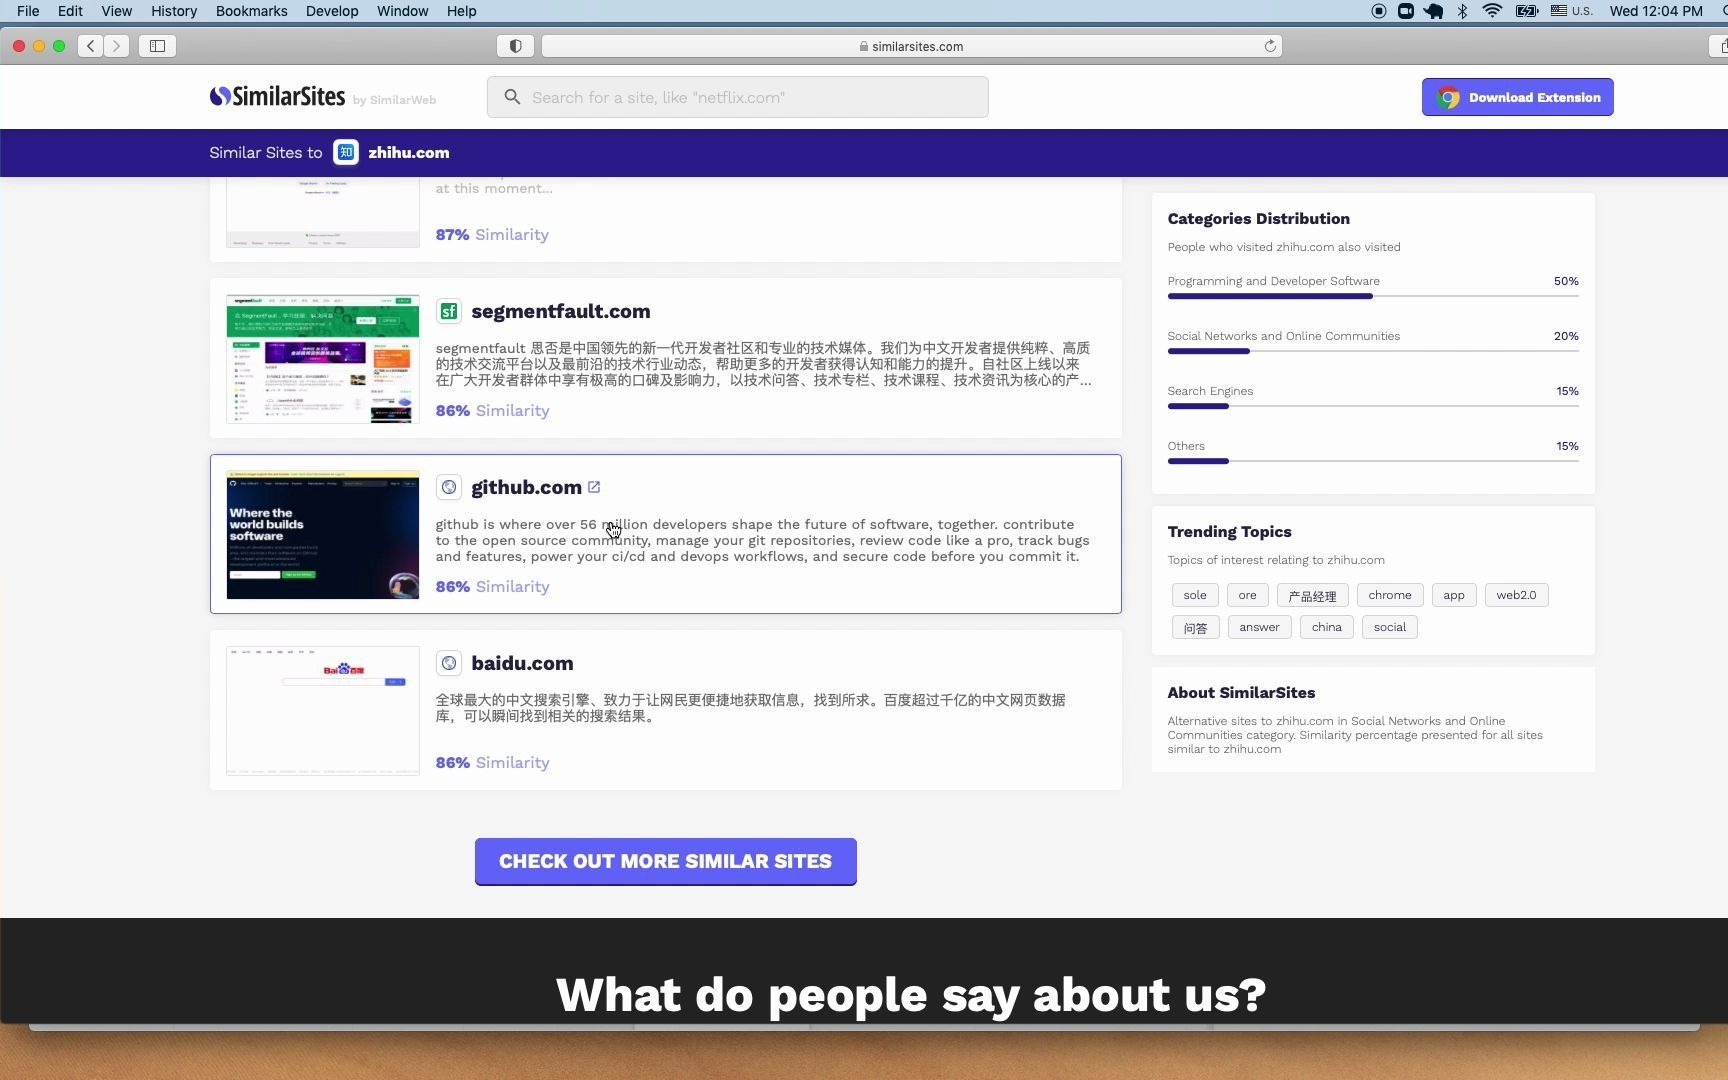The width and height of the screenshot is (1728, 1080).
Task: Open the Wi-Fi status menu icon
Action: (1492, 11)
